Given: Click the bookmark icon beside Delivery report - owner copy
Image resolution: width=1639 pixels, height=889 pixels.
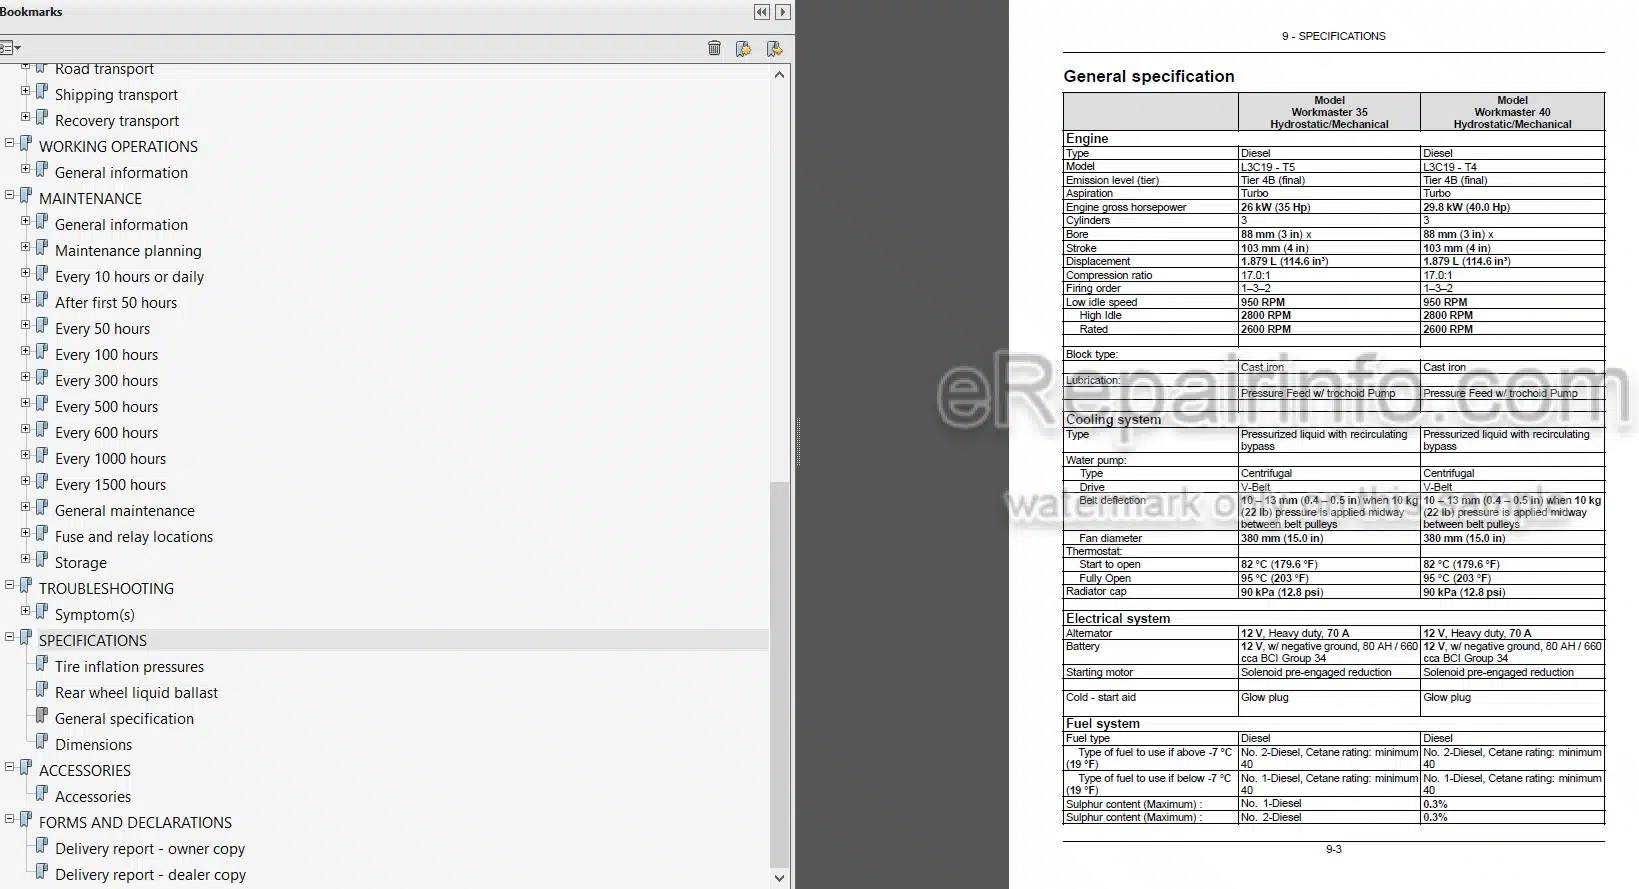Looking at the screenshot, I should [x=42, y=846].
